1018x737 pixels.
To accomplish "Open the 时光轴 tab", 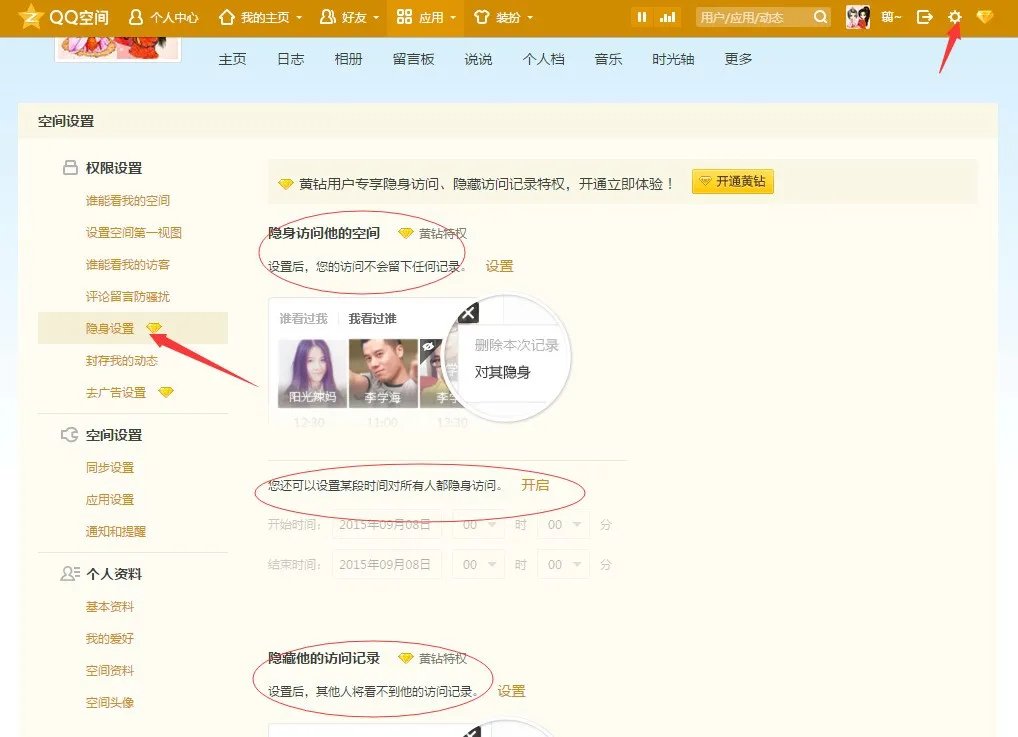I will coord(673,59).
